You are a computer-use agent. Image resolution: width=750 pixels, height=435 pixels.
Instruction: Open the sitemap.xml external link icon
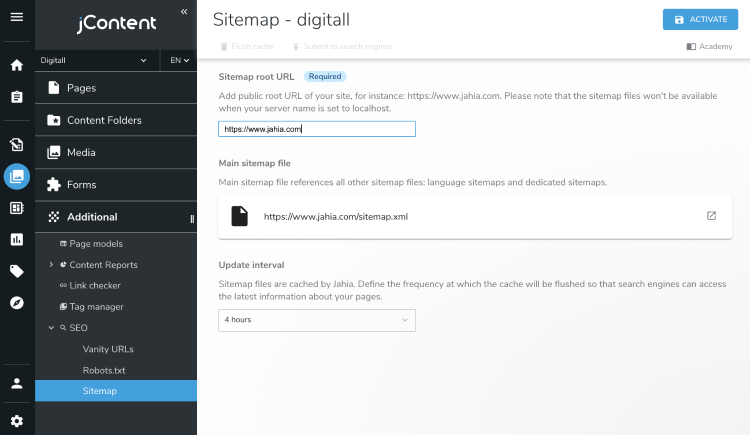(x=711, y=216)
